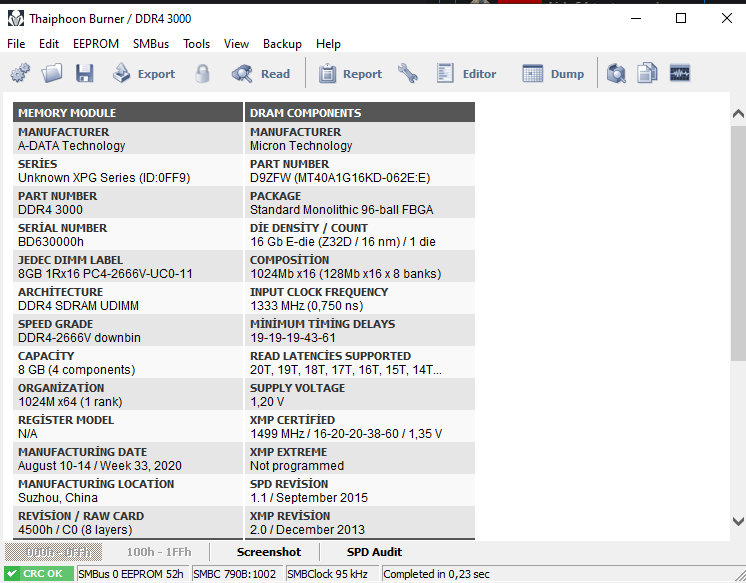Click the Screenshot button
This screenshot has width=746, height=583.
269,552
